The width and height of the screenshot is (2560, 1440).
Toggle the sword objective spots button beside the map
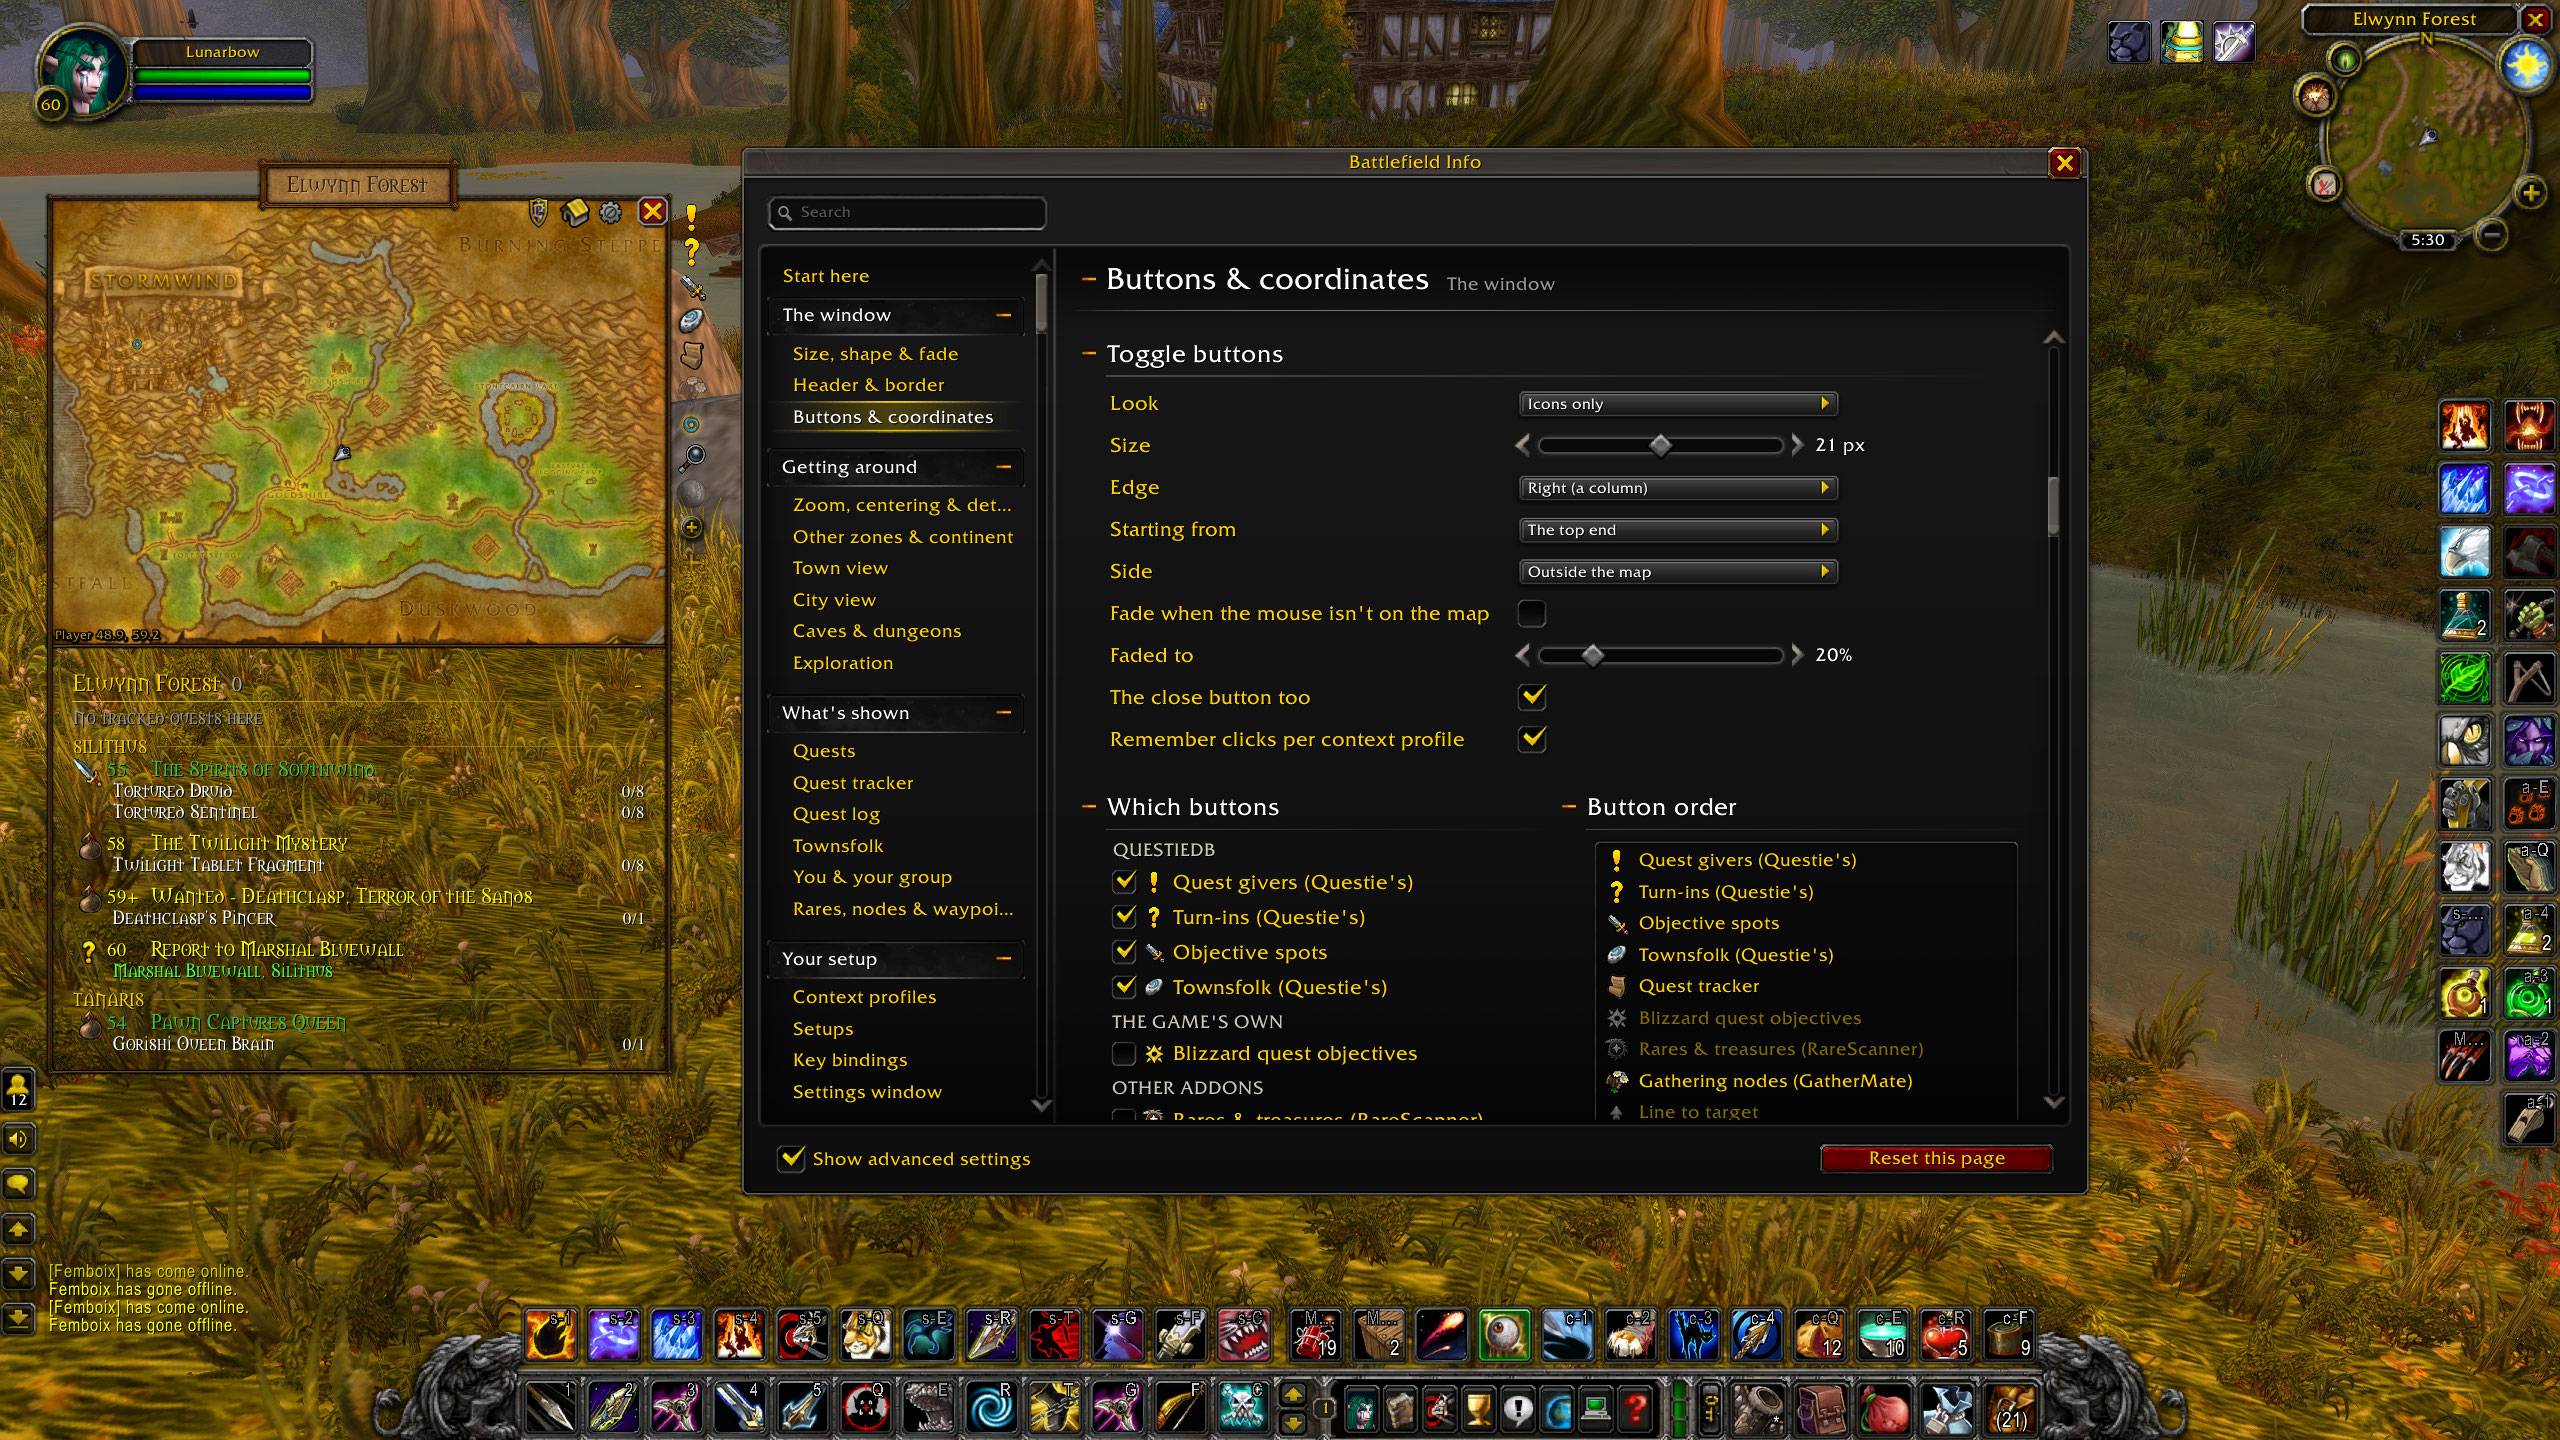pos(692,287)
